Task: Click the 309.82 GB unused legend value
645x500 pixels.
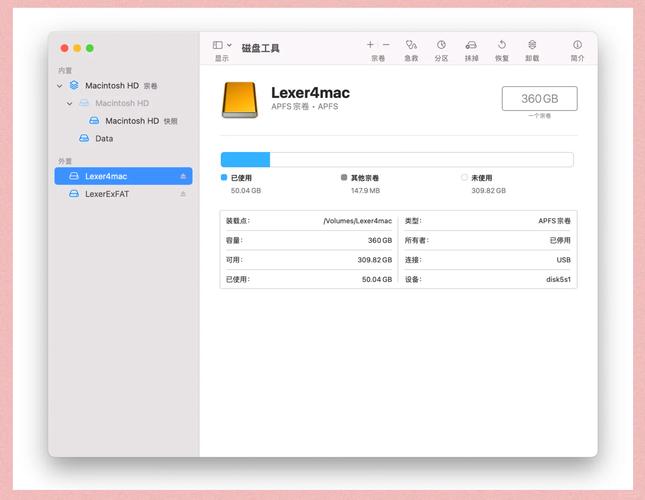Action: (x=488, y=190)
